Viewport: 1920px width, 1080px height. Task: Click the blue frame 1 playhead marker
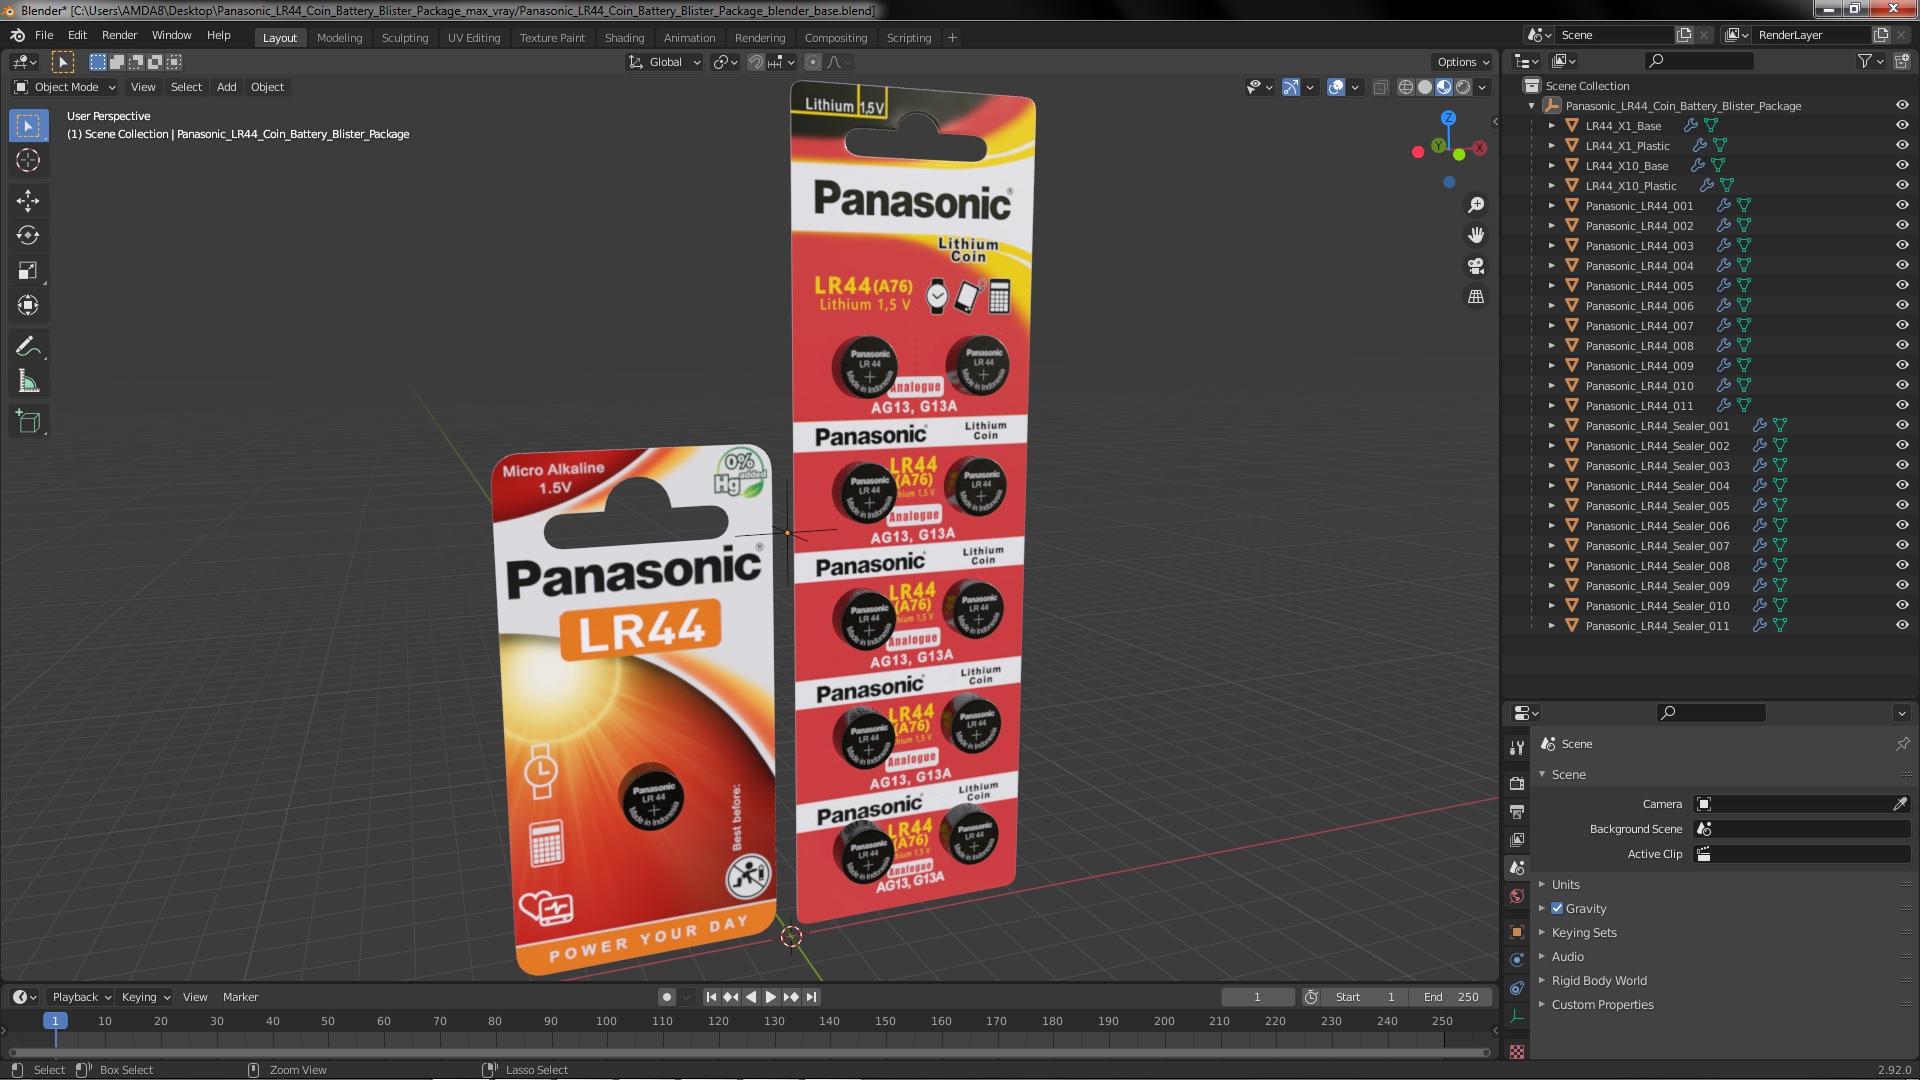point(55,1021)
